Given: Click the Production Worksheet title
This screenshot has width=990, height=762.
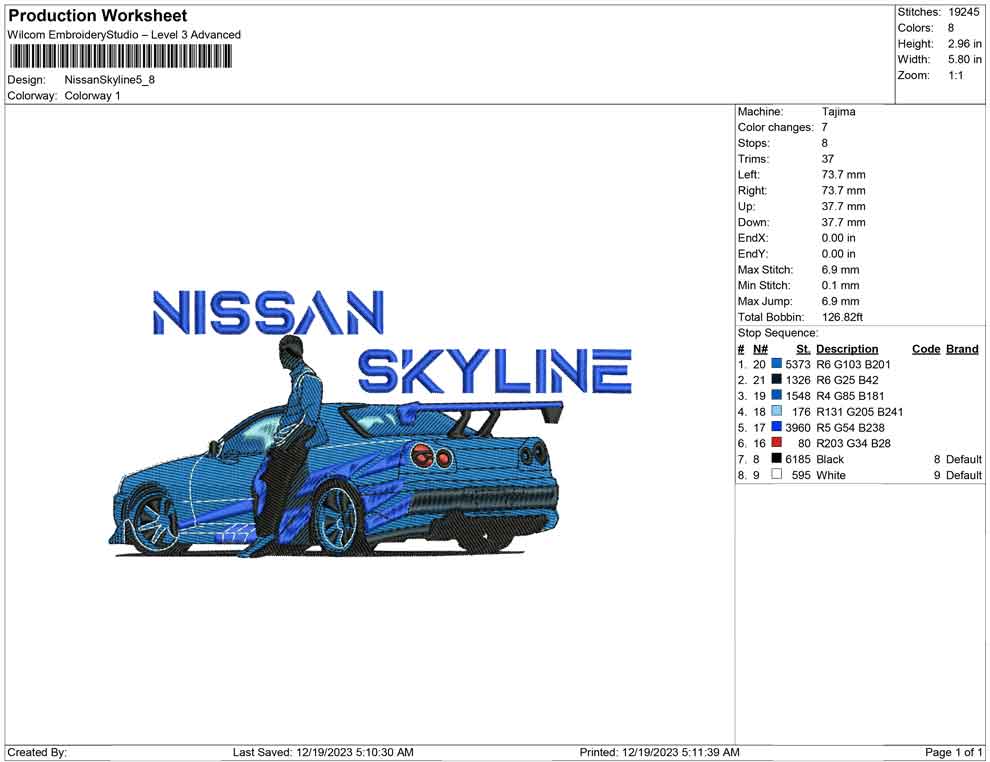Looking at the screenshot, I should tap(96, 15).
